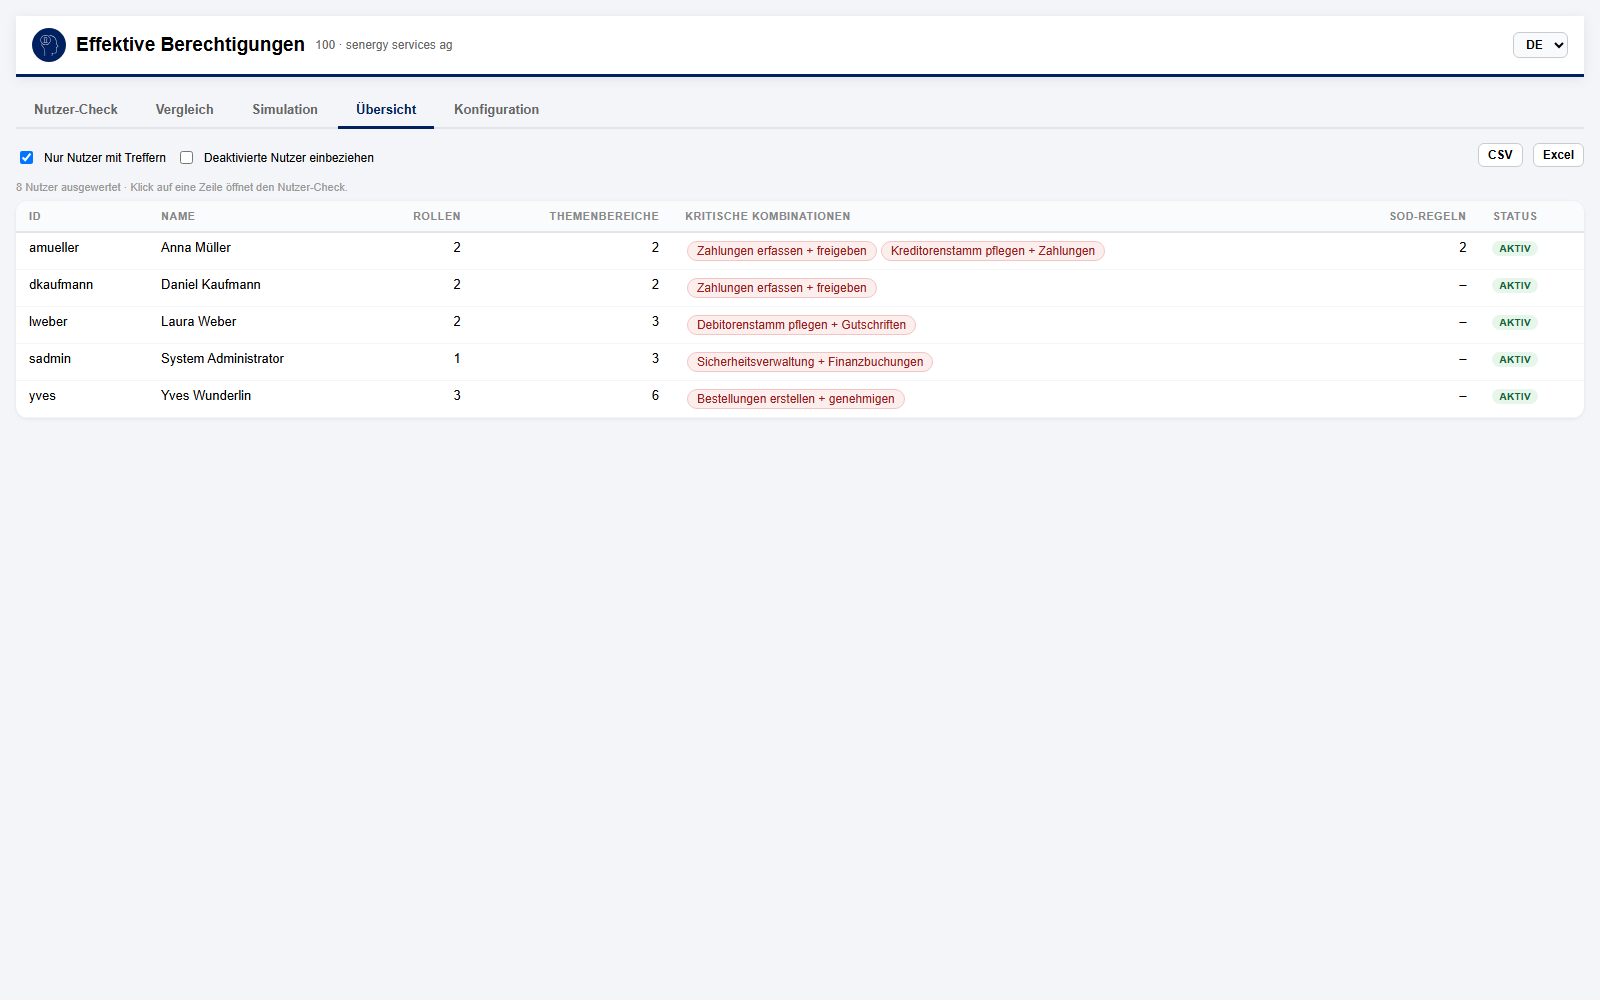This screenshot has height=1000, width=1600.
Task: Click the AKTIV badge in sadmin row
Action: tap(1515, 360)
